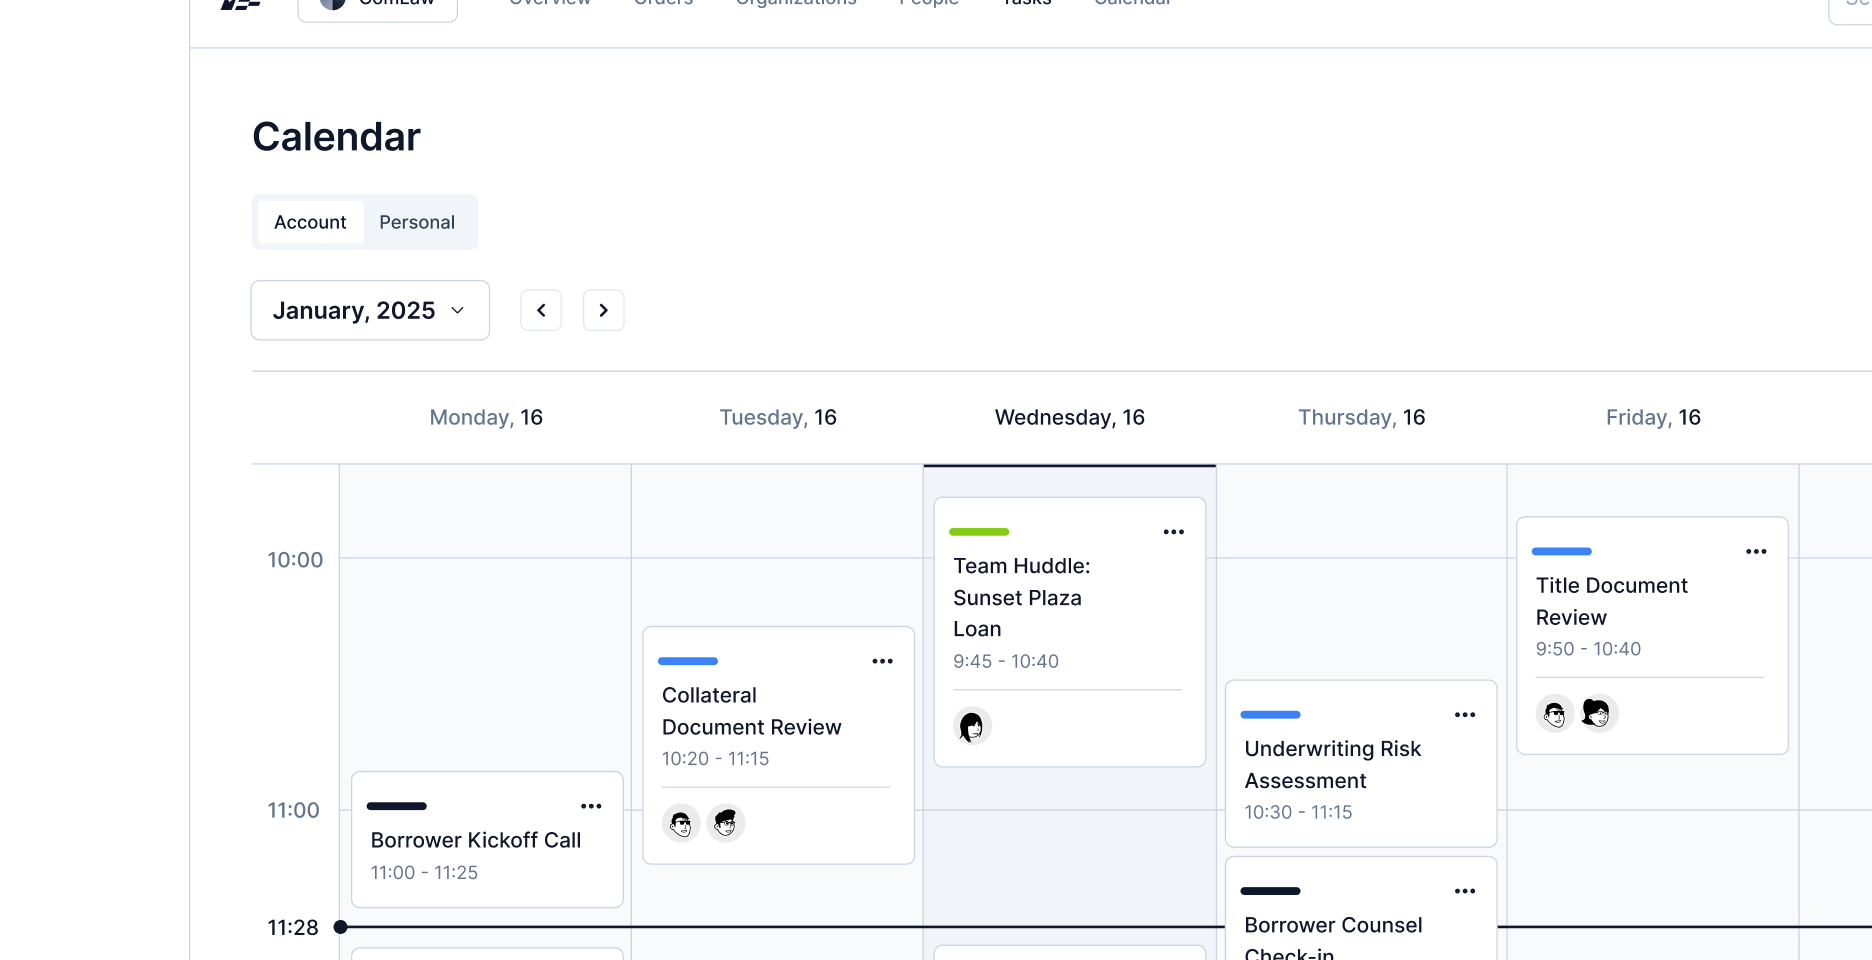Open Title Document Review more options
This screenshot has width=1872, height=960.
[x=1756, y=552]
